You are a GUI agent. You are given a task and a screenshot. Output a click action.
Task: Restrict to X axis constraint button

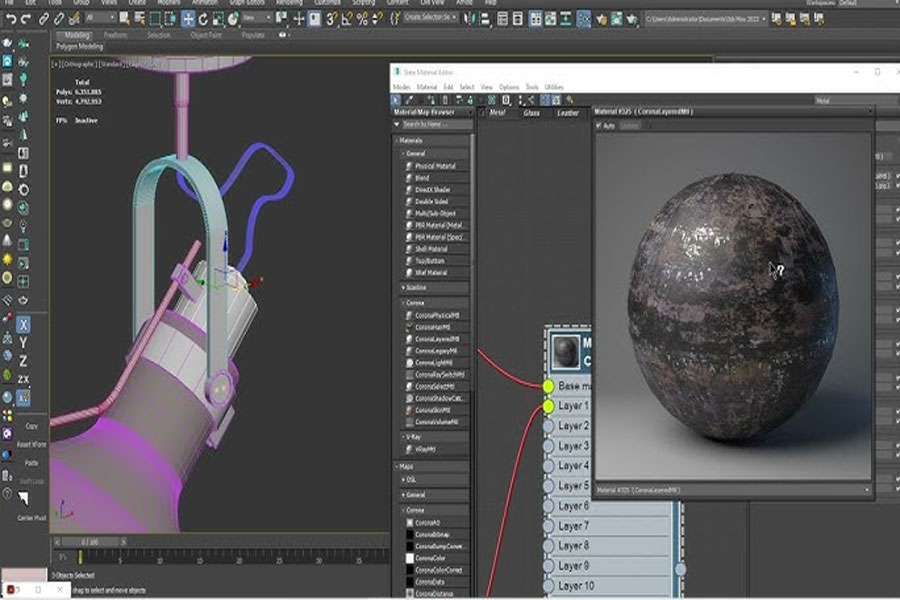[23, 325]
